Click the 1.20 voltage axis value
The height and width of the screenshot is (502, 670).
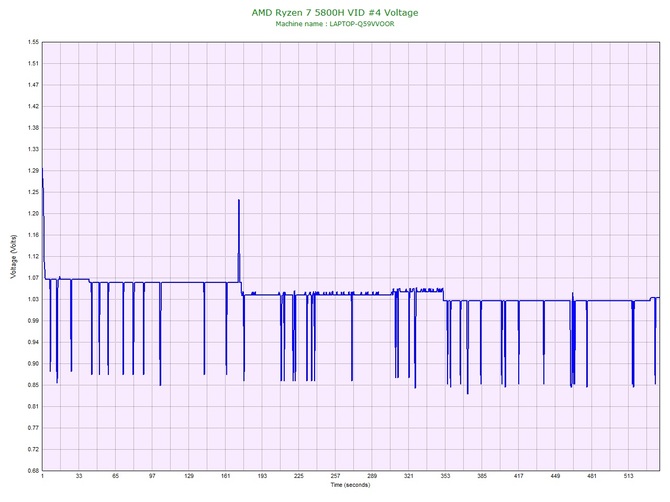[33, 214]
